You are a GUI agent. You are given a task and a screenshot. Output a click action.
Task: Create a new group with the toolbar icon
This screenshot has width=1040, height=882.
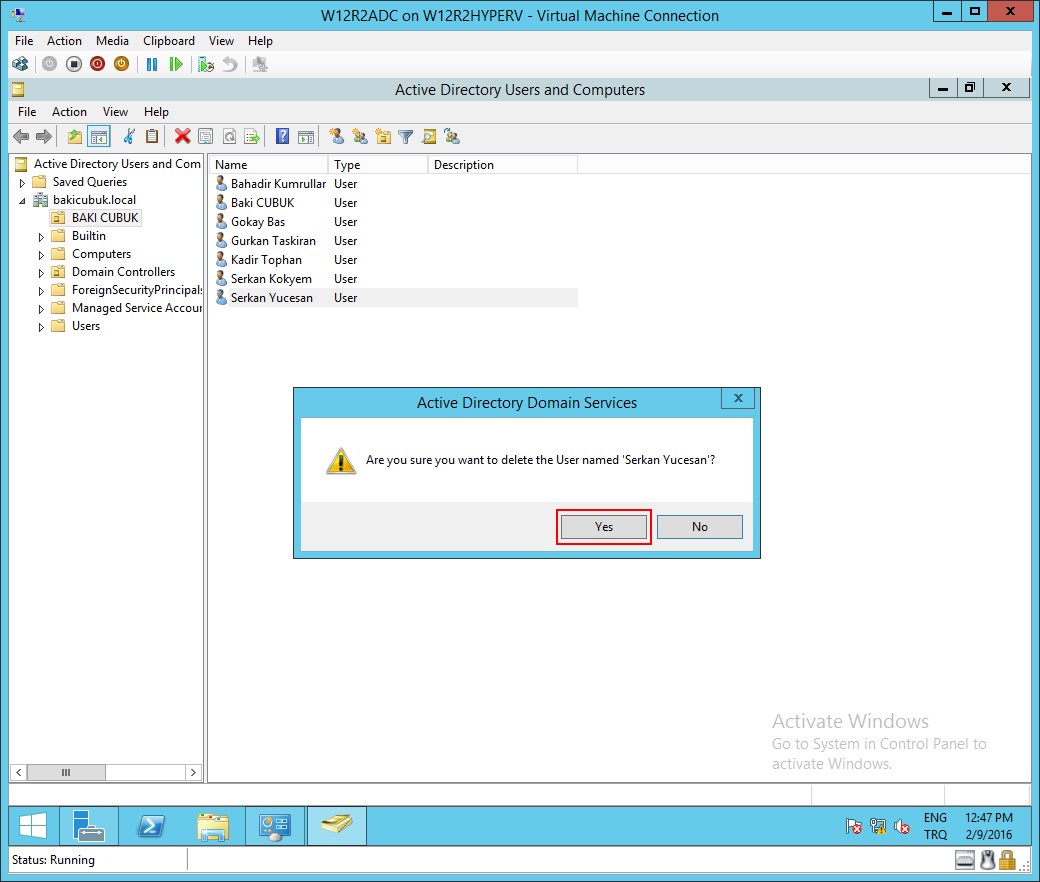tap(360, 137)
